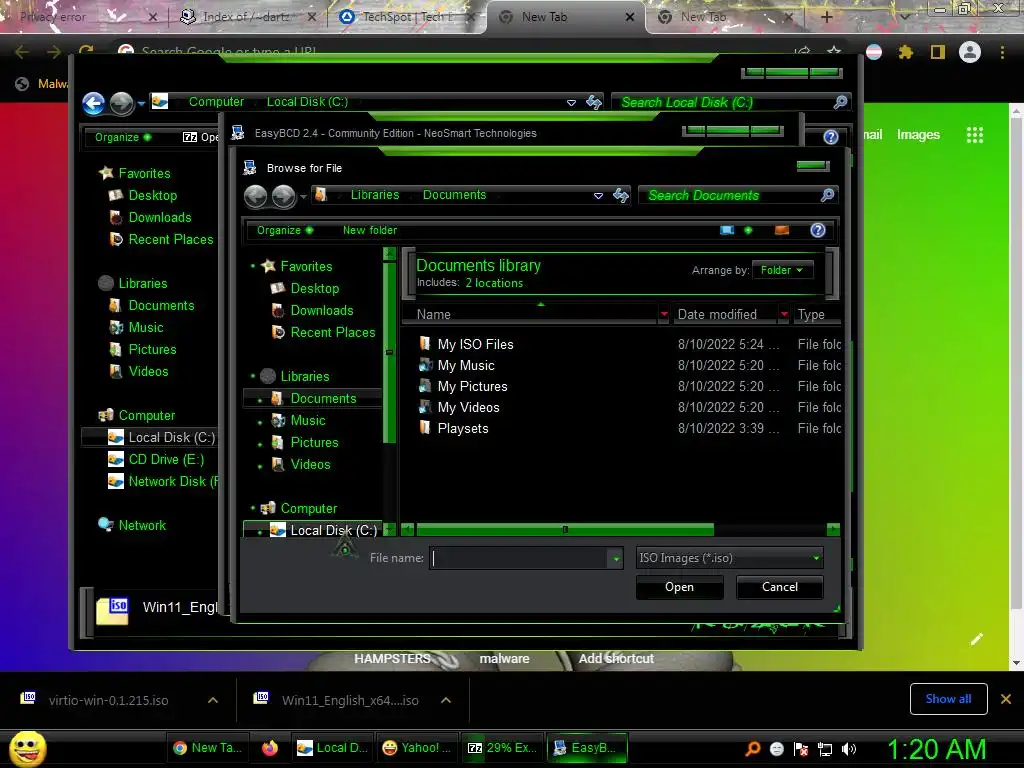Click magnifier in Search Local Disk box

click(840, 102)
